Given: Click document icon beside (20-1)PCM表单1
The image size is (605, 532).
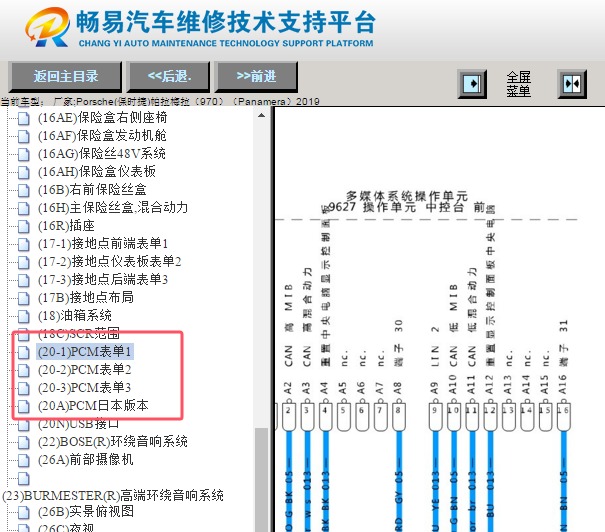Looking at the screenshot, I should point(24,352).
